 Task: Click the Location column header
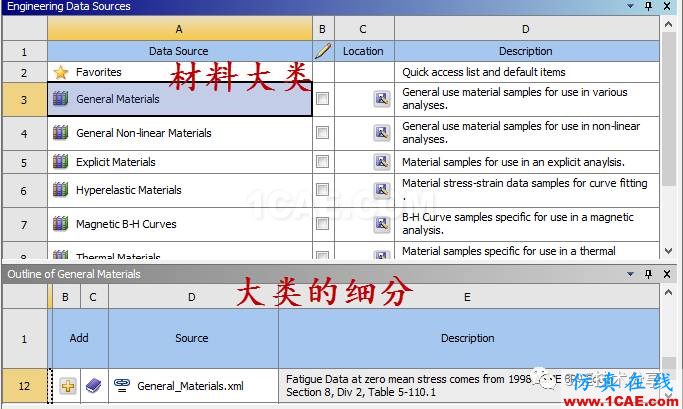[364, 51]
